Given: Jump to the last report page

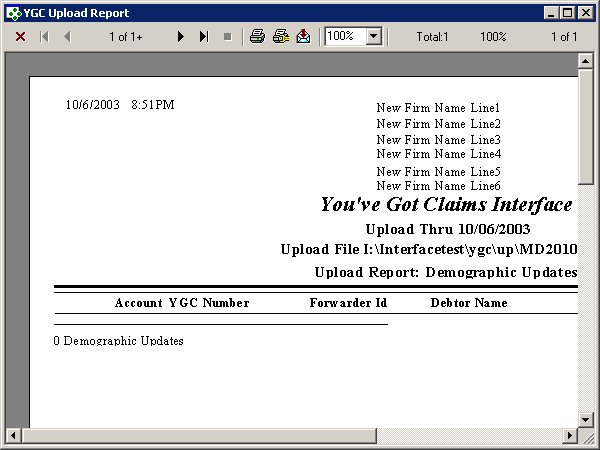Looking at the screenshot, I should 204,36.
